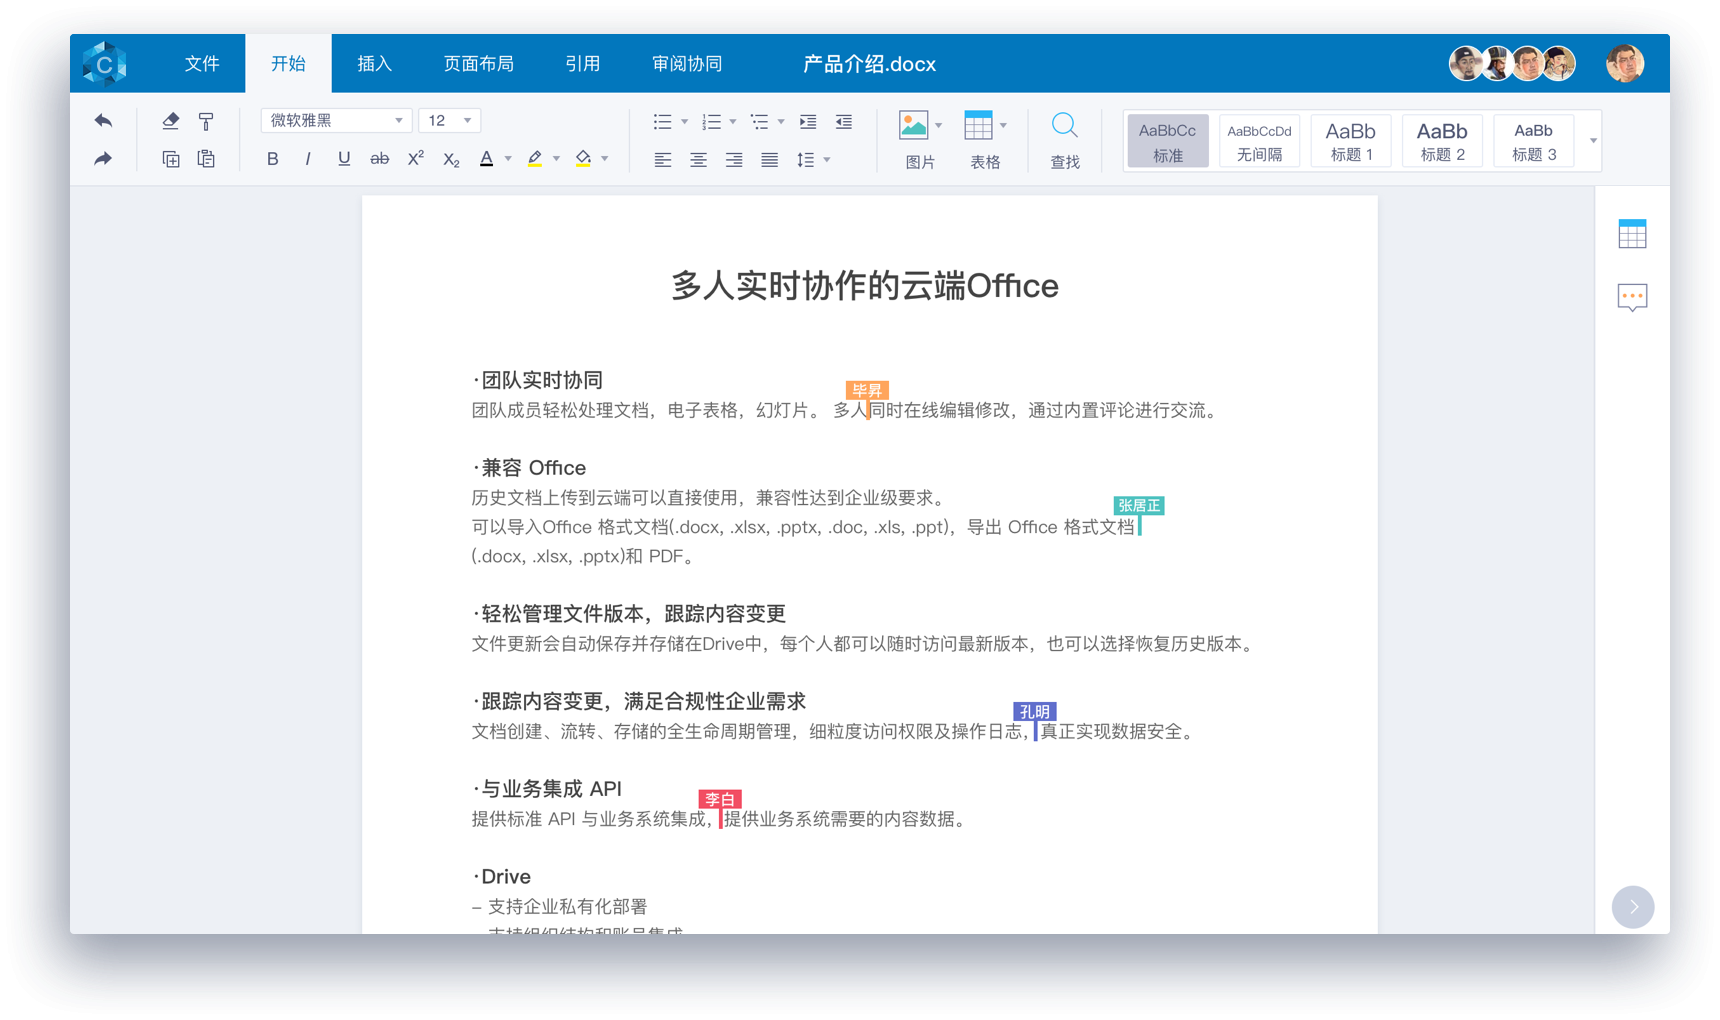Screen dimensions: 1720x1020
Task: Select the format painter tool
Action: [x=206, y=121]
